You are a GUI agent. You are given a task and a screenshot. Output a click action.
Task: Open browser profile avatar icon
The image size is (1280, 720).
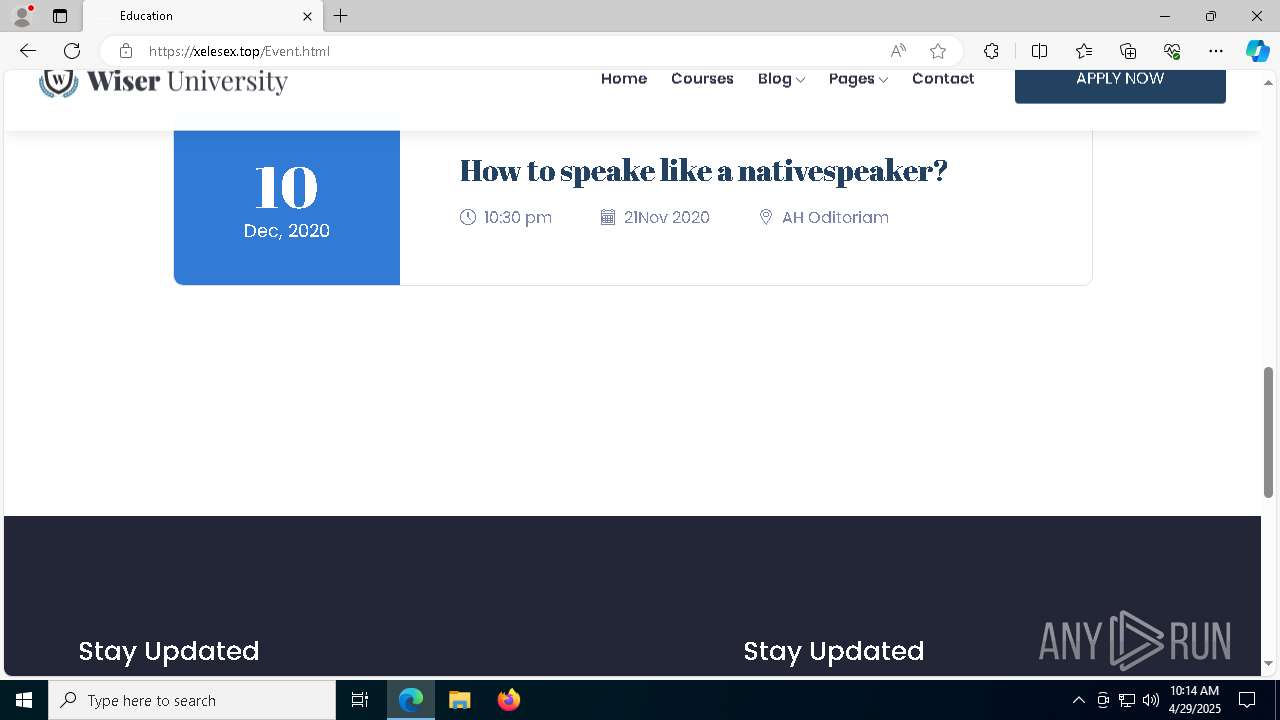coord(22,16)
